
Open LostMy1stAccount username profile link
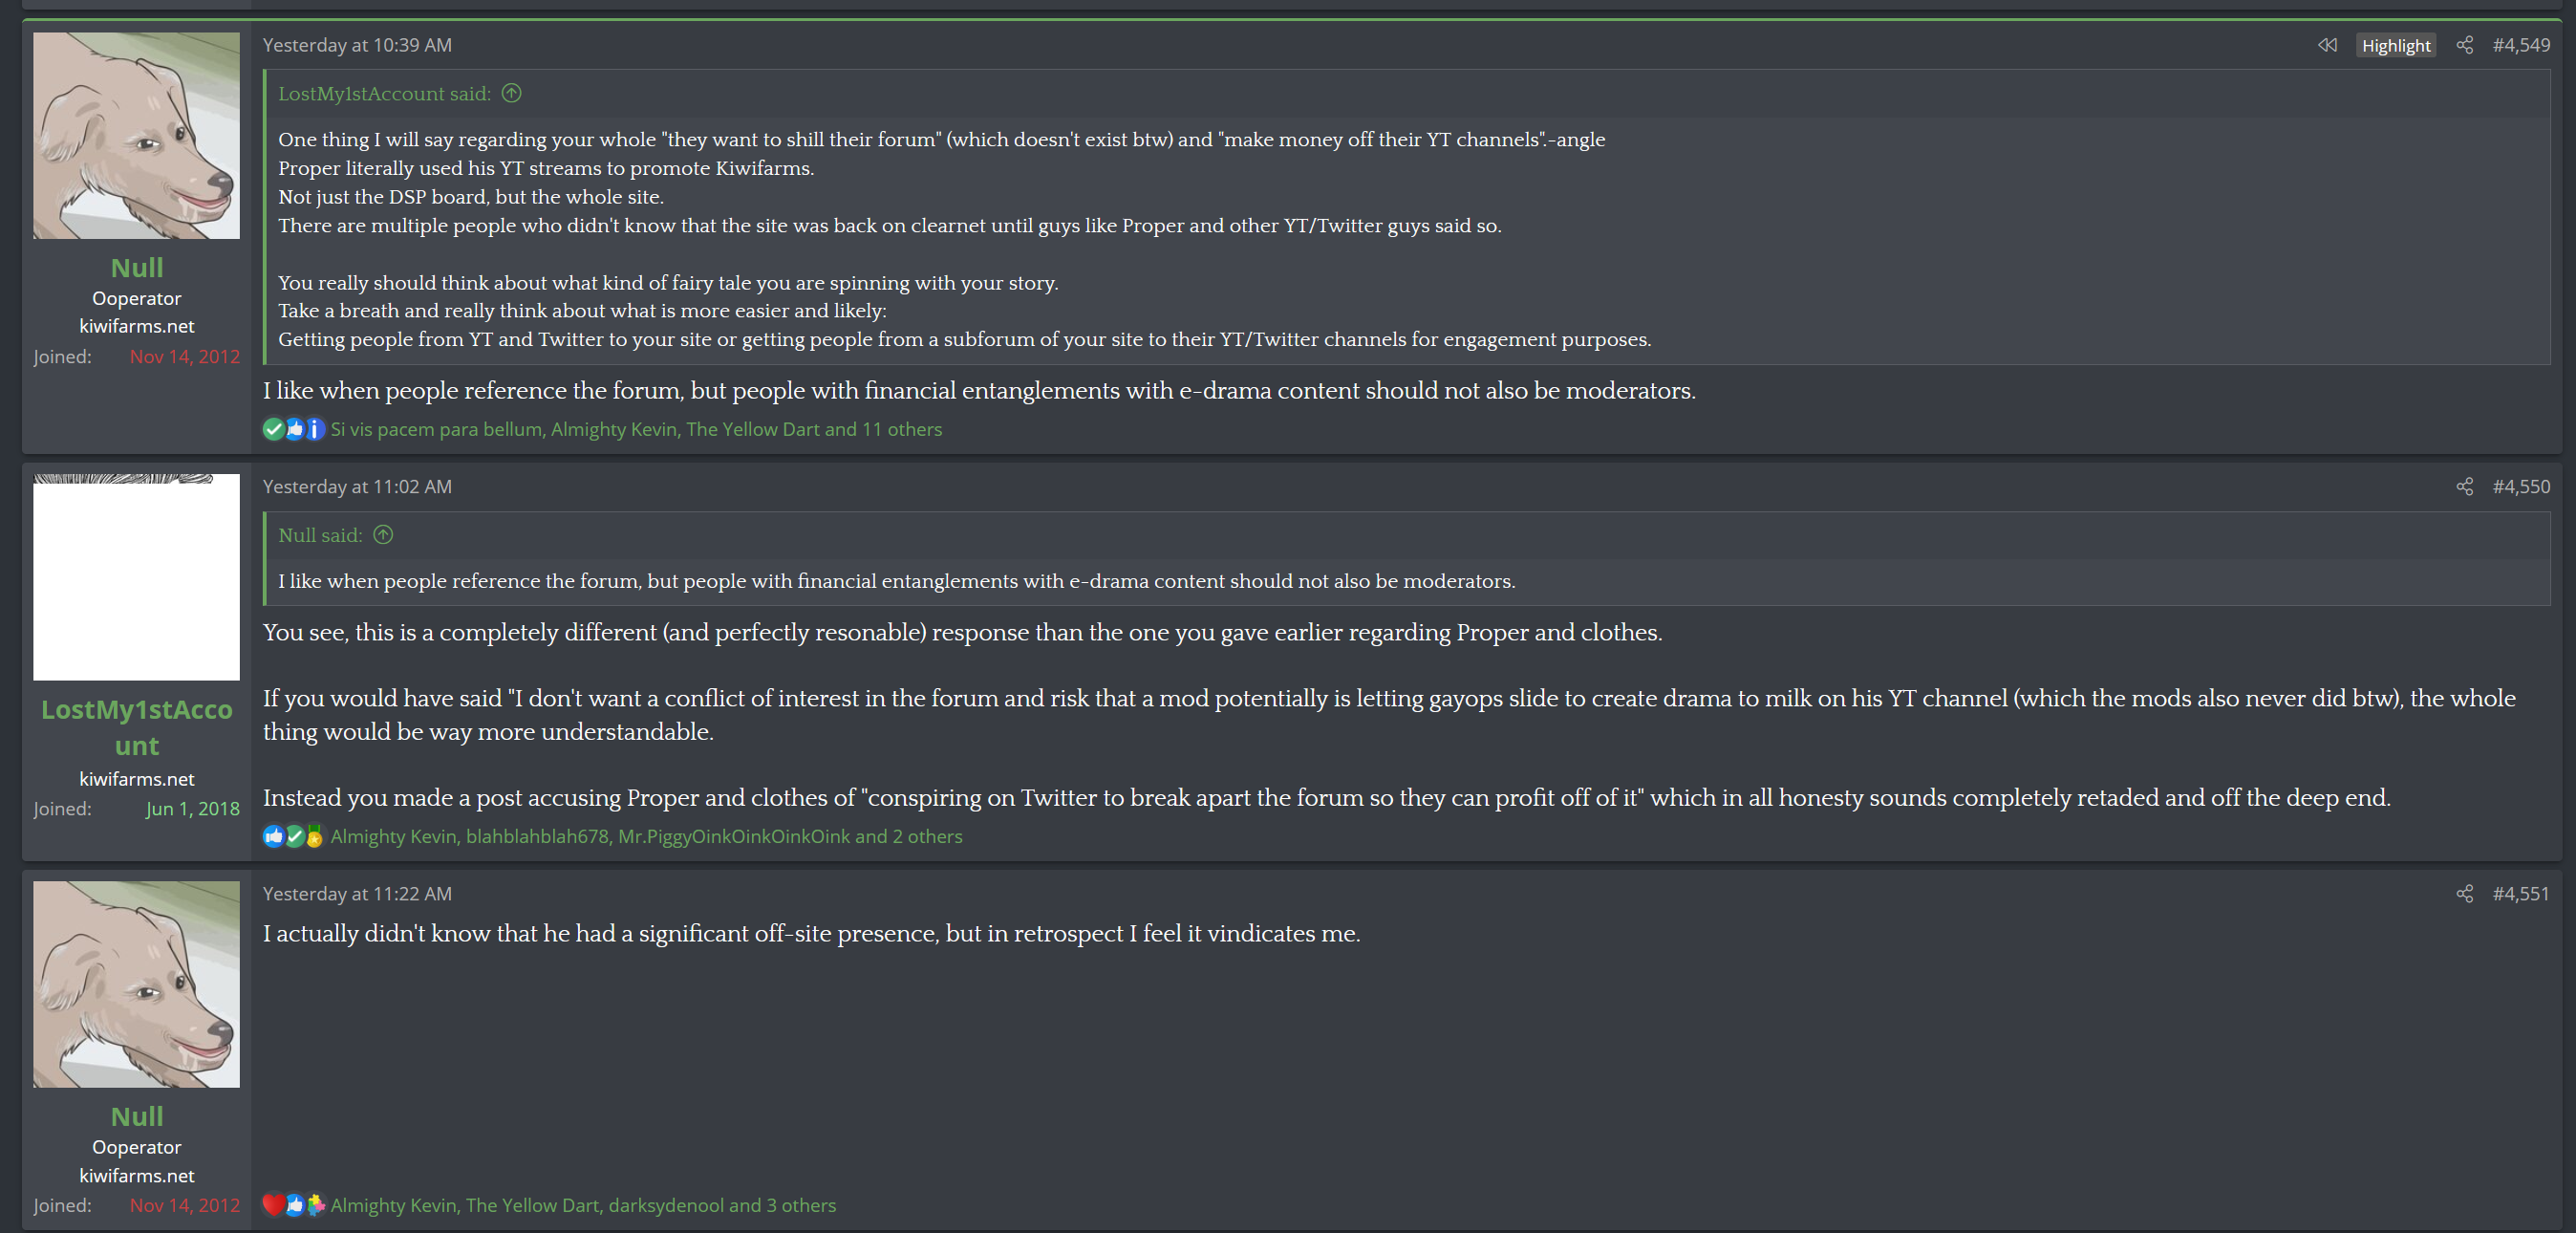pos(137,727)
